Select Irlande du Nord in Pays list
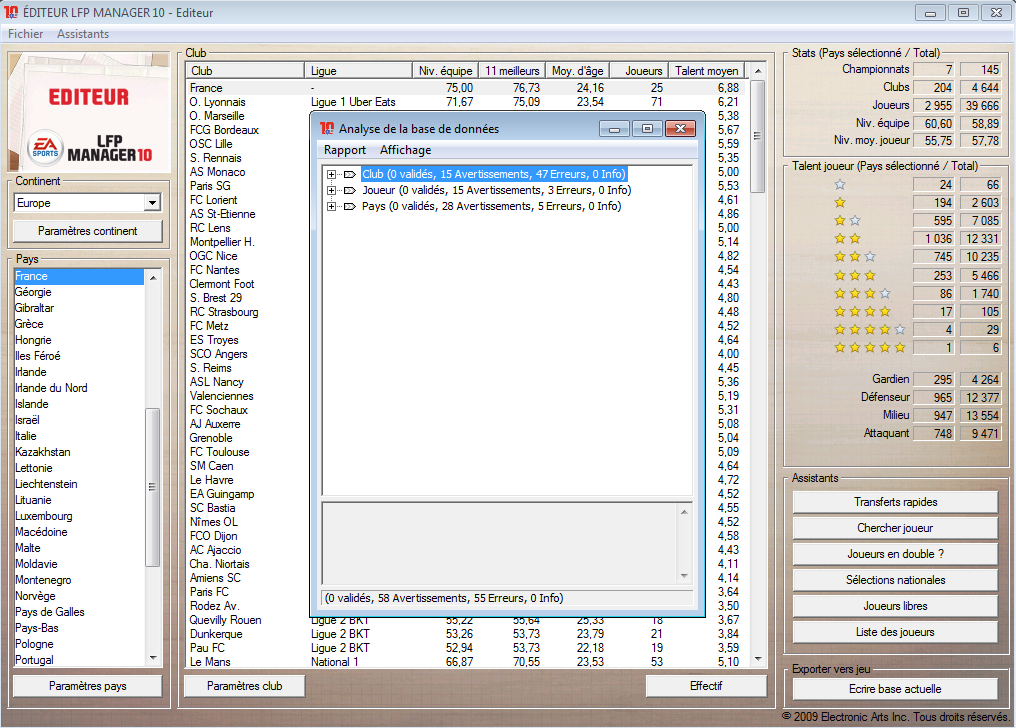 click(78, 388)
